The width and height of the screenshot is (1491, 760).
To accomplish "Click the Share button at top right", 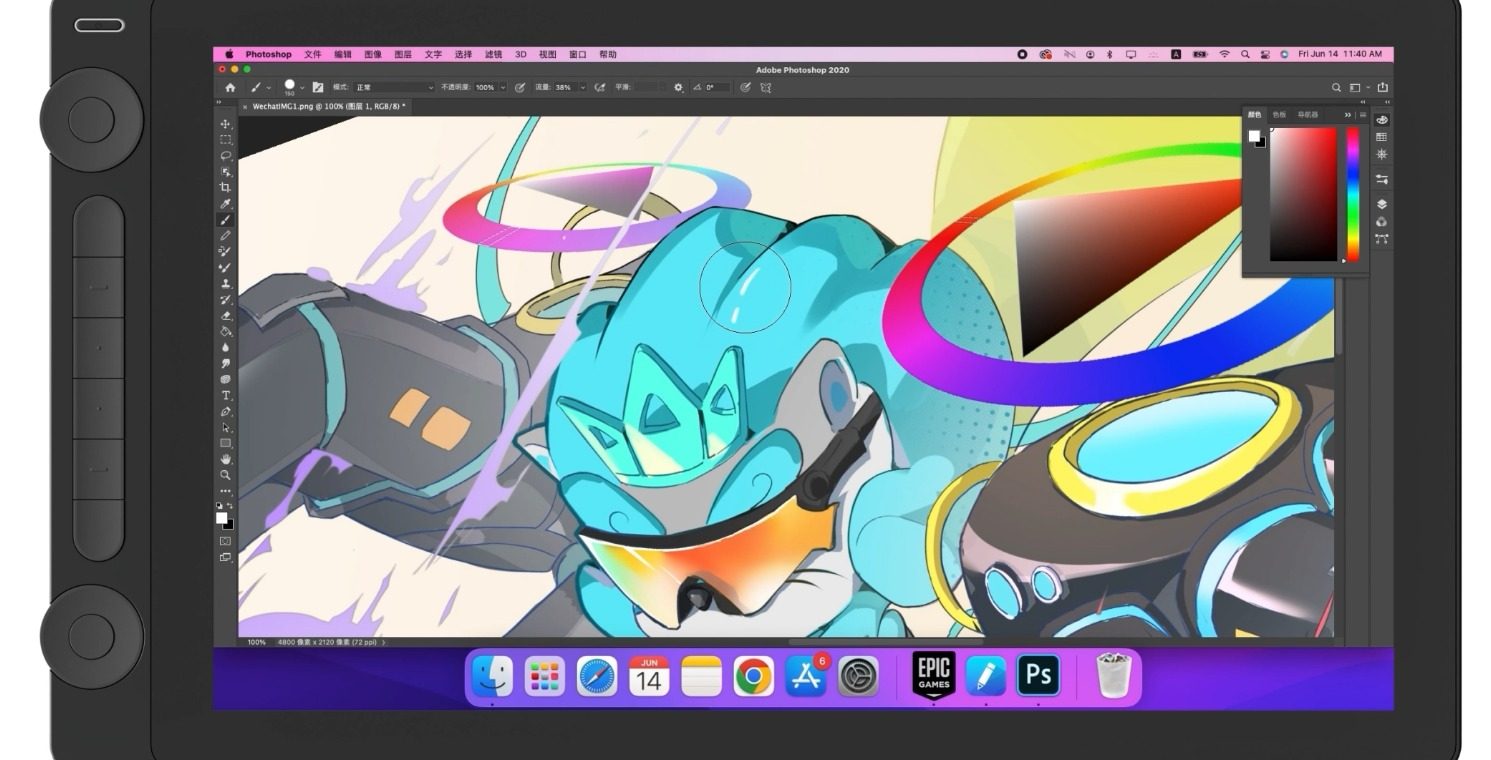I will [1383, 88].
